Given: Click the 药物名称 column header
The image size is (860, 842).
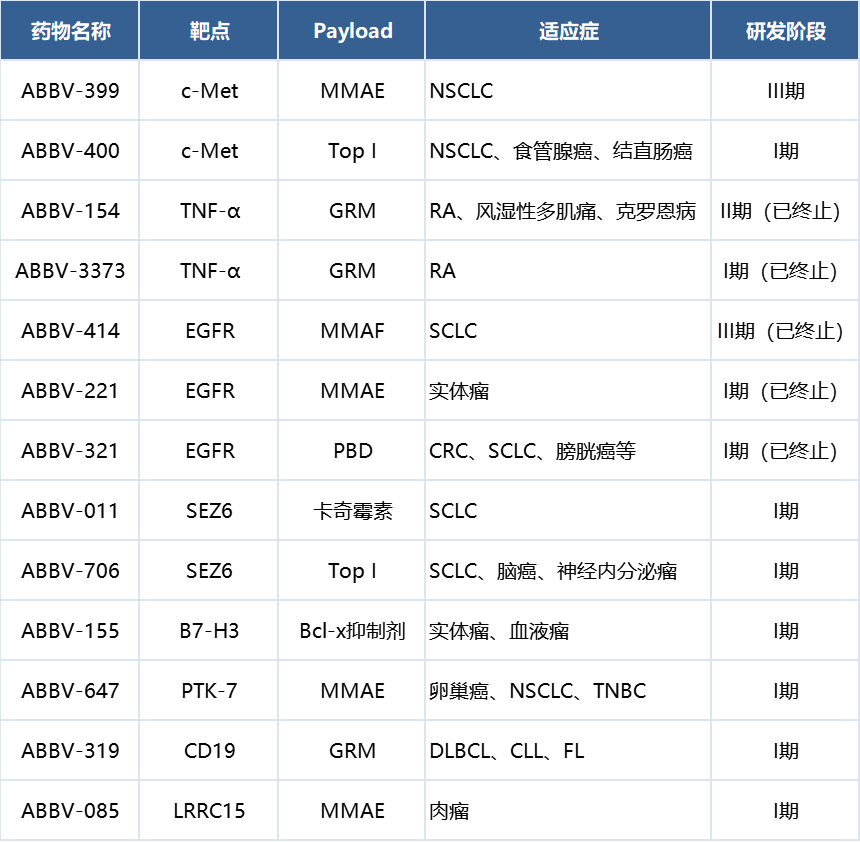Looking at the screenshot, I should 70,31.
